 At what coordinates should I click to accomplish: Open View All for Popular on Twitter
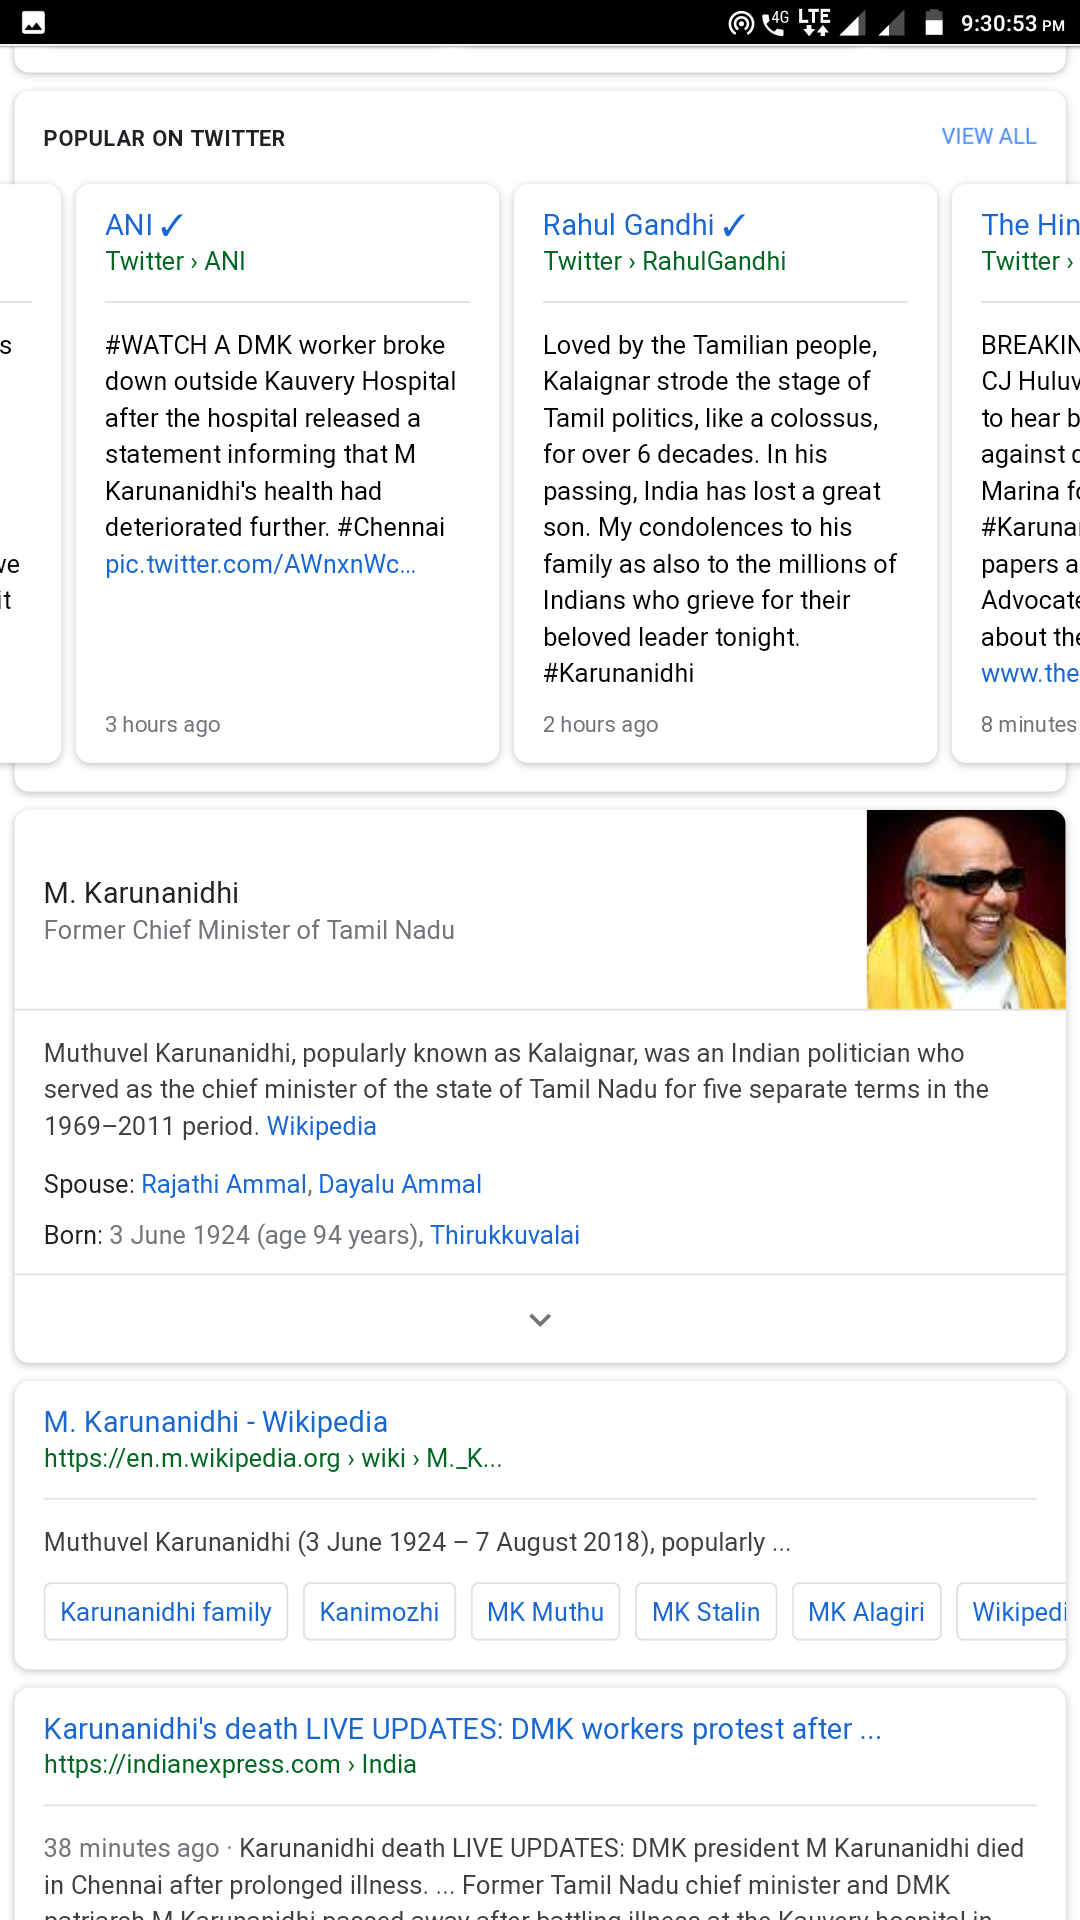[x=988, y=137]
